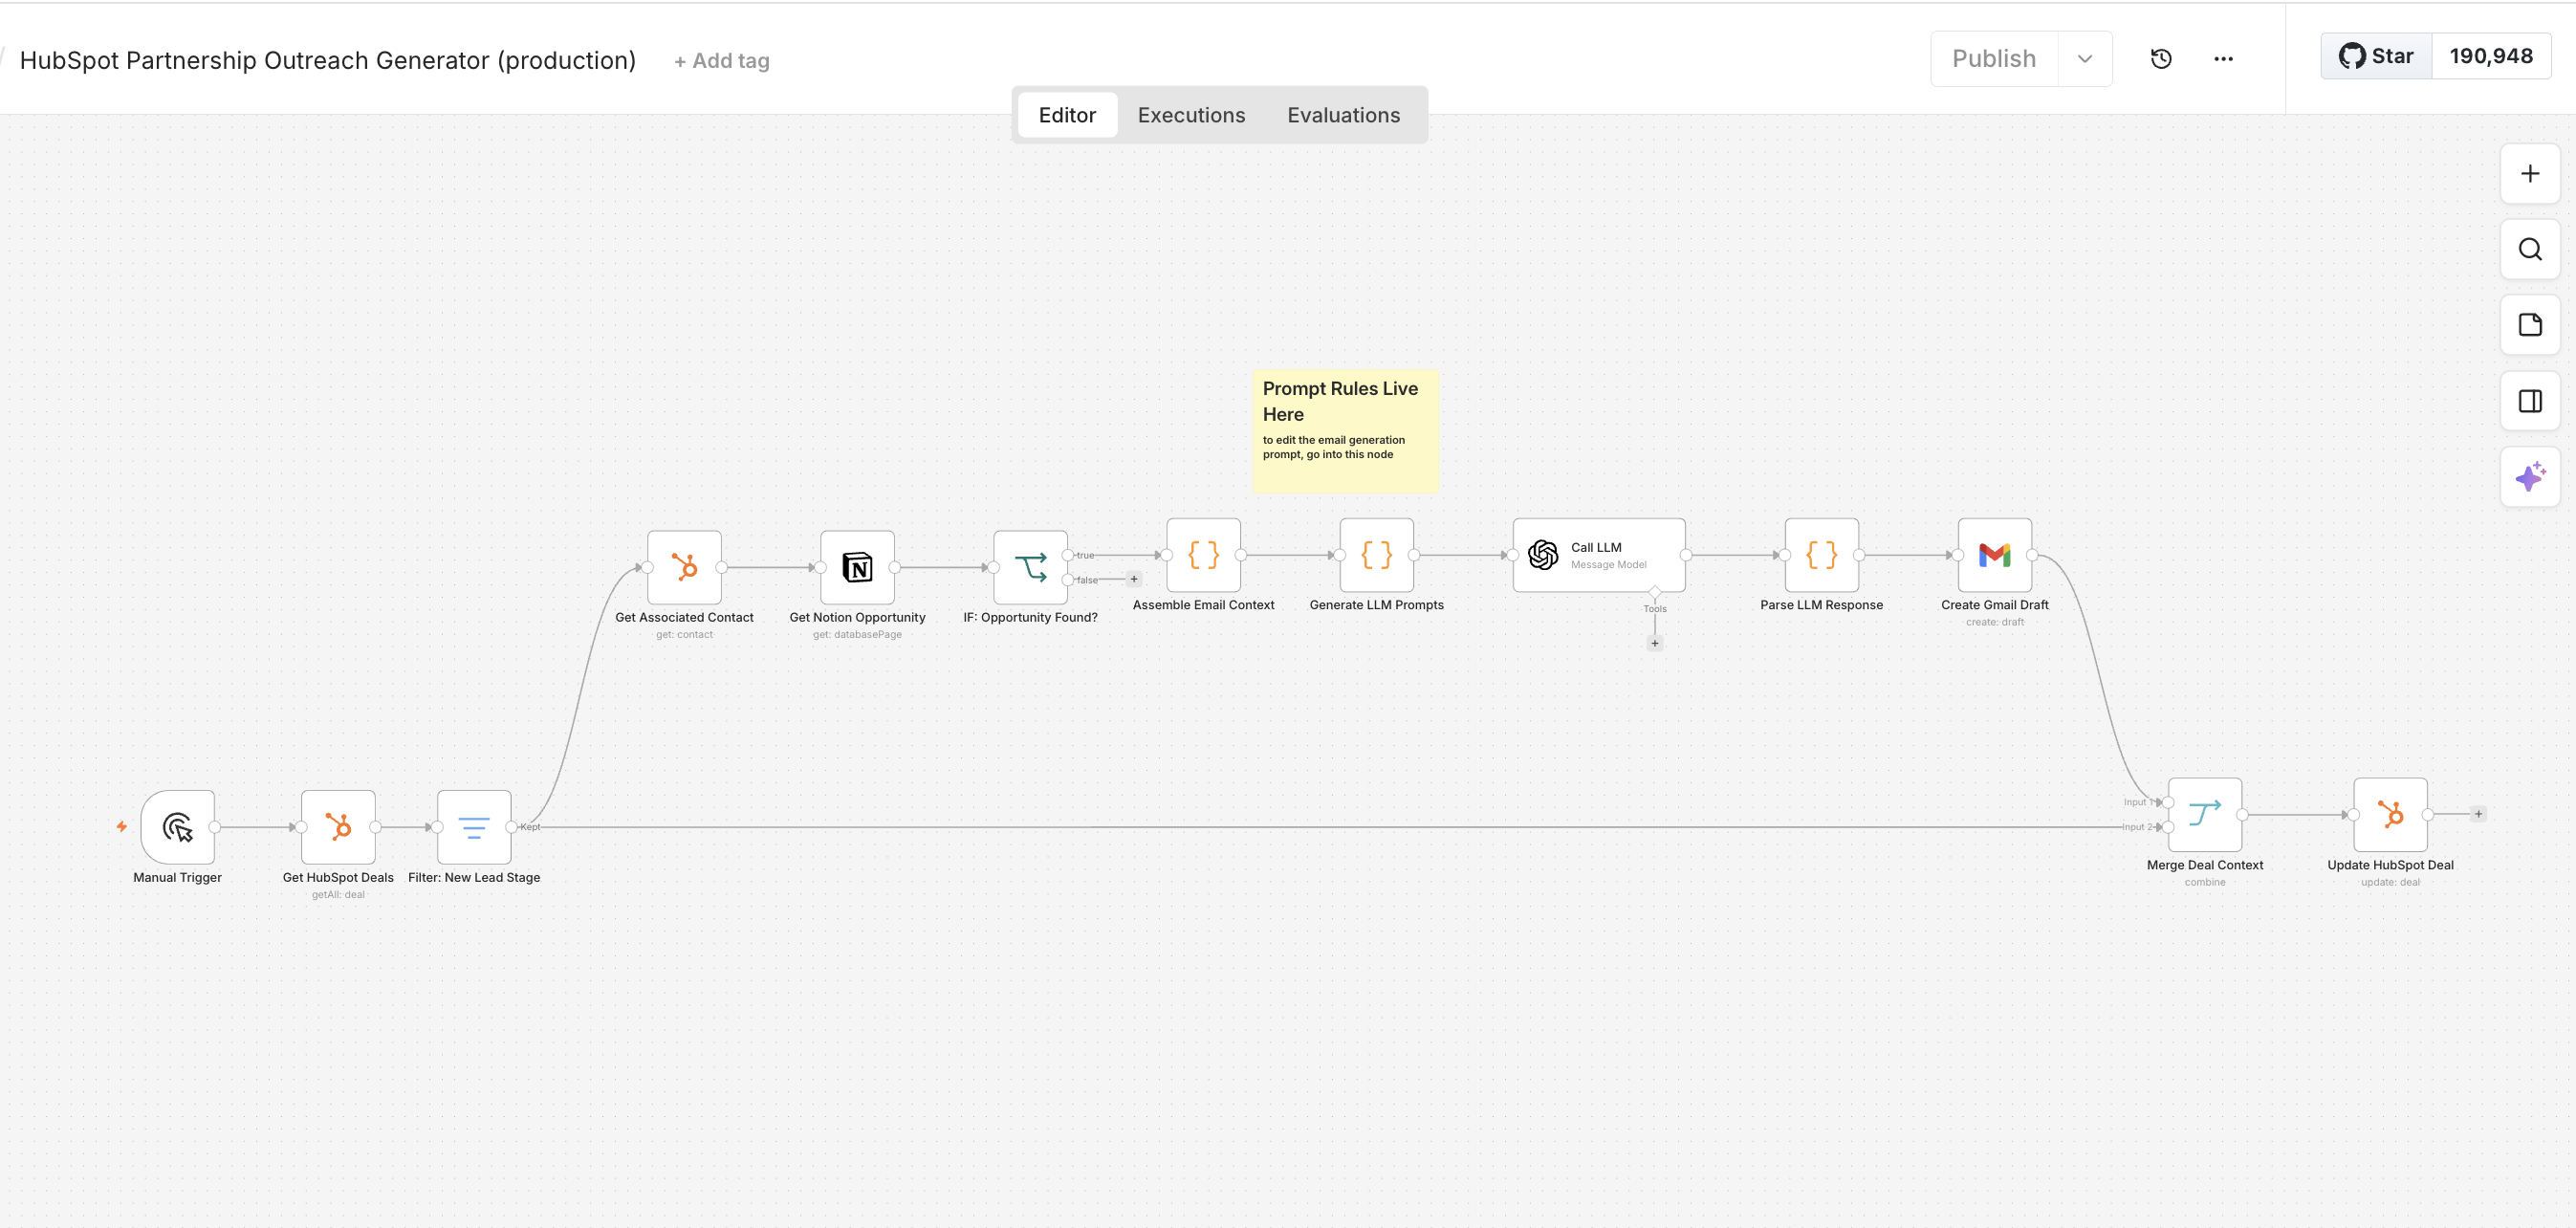This screenshot has width=2576, height=1228.
Task: Open the Get HubSpot Deals node
Action: (x=338, y=827)
